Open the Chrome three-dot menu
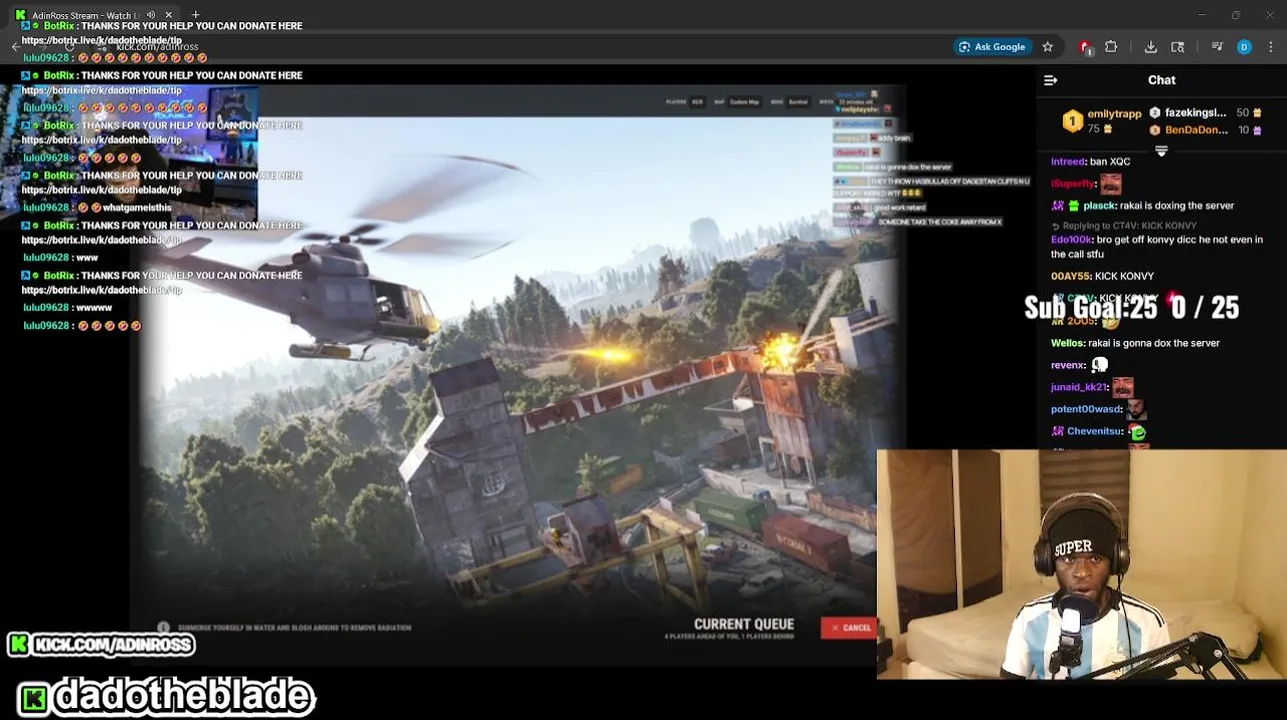The image size is (1287, 720). 1271,47
